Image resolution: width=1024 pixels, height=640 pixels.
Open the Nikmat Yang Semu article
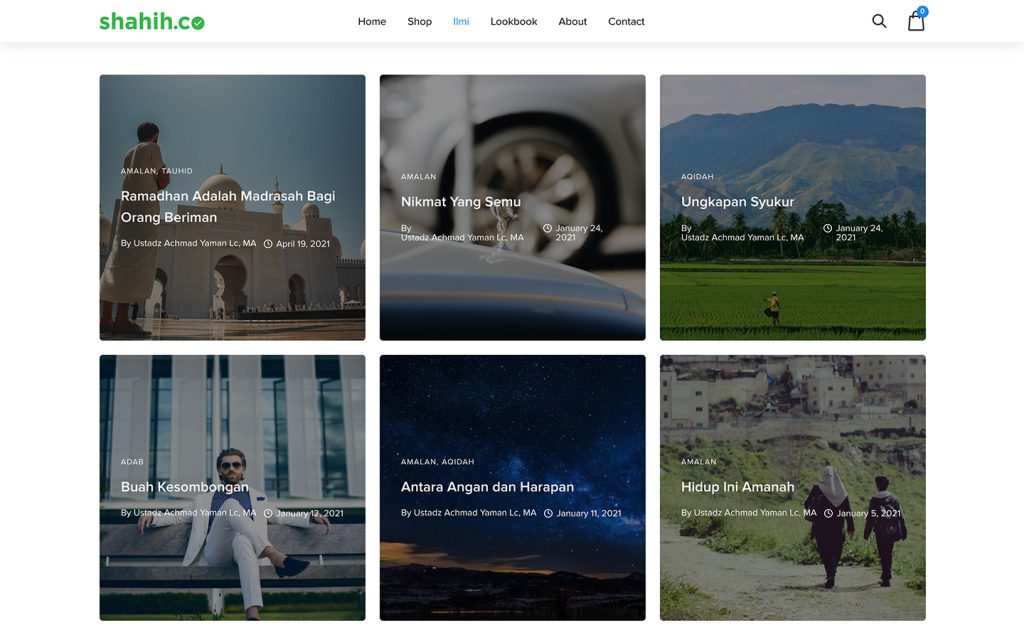coord(461,201)
